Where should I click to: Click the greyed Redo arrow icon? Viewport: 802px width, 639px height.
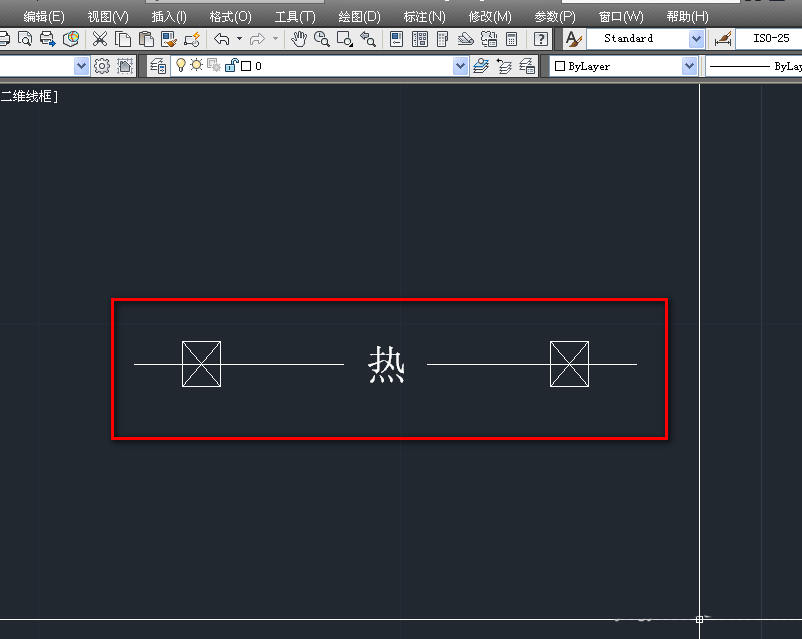(257, 39)
